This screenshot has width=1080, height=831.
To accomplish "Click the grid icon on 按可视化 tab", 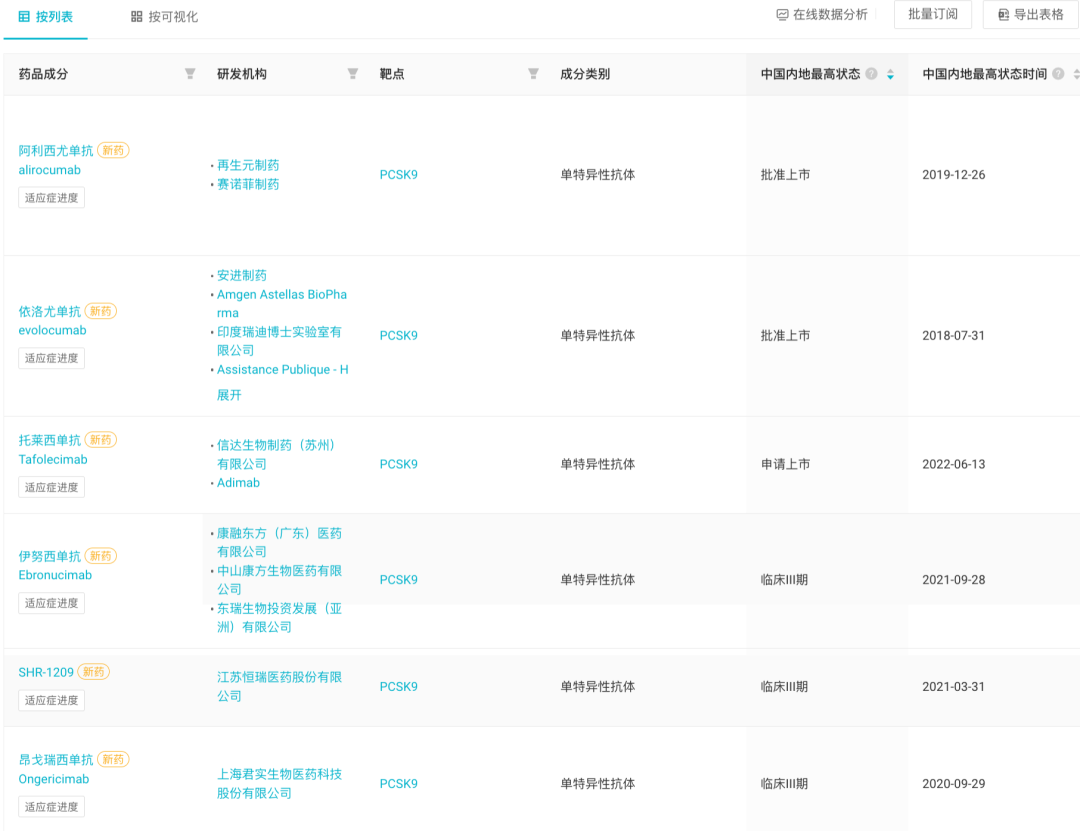I will pos(136,17).
